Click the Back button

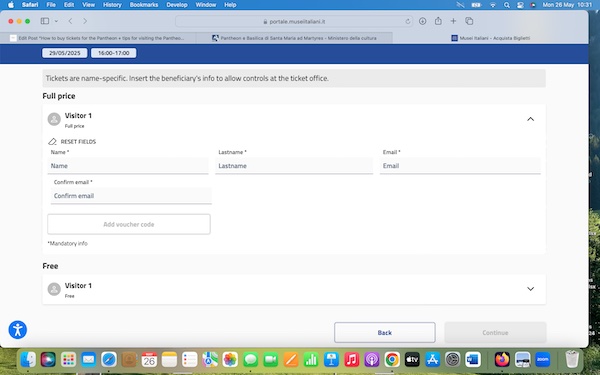(385, 333)
